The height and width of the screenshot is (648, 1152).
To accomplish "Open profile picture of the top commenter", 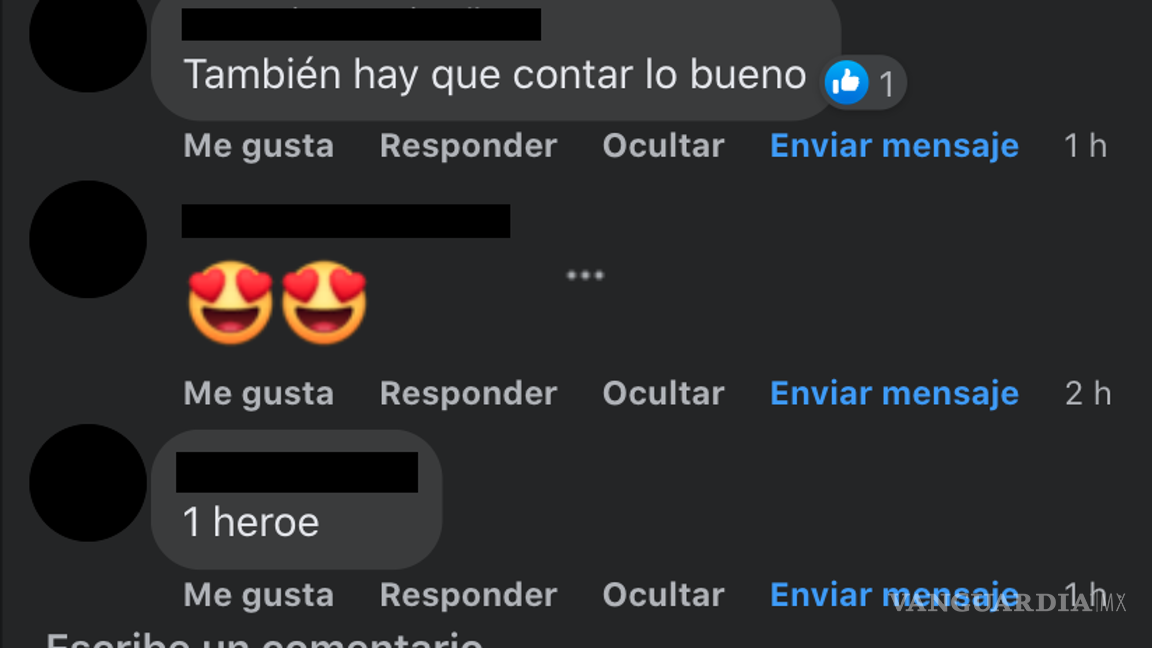I will click(x=88, y=35).
